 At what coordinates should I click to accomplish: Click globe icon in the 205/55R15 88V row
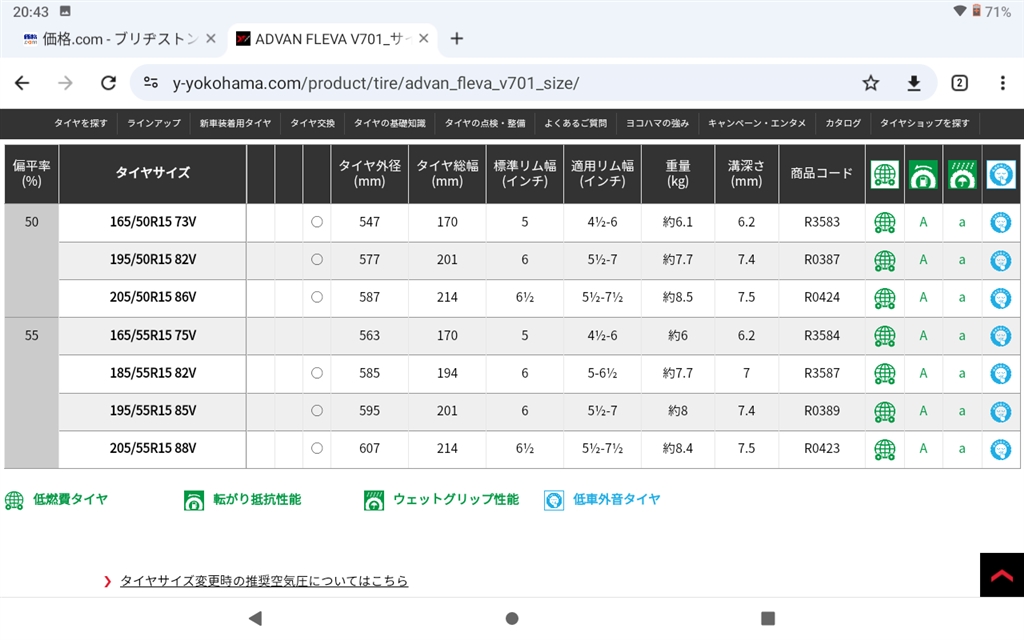tap(885, 449)
